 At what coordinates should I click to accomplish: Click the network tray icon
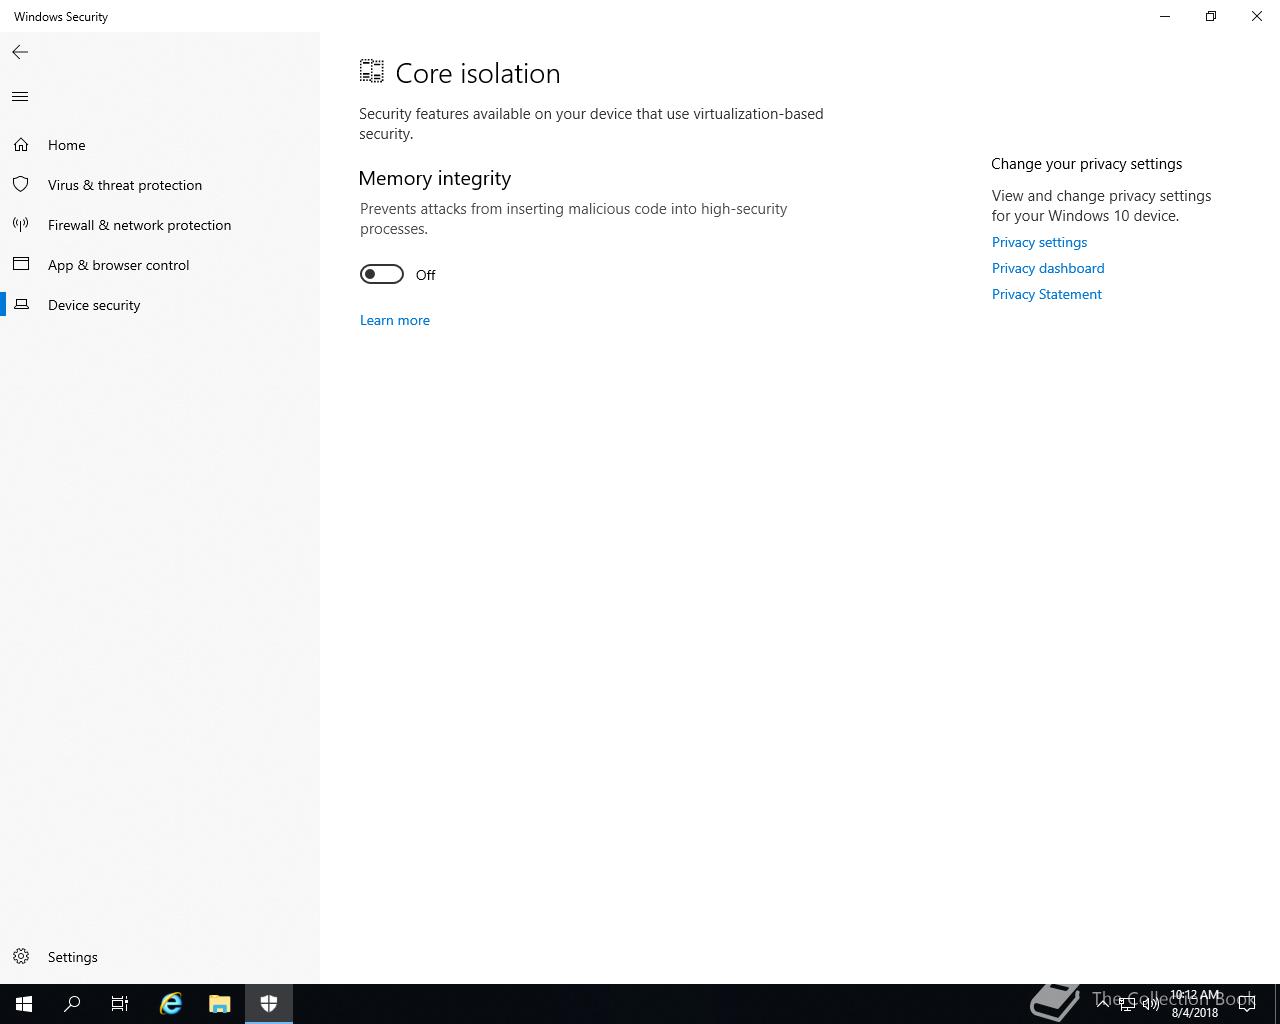pyautogui.click(x=1126, y=1004)
